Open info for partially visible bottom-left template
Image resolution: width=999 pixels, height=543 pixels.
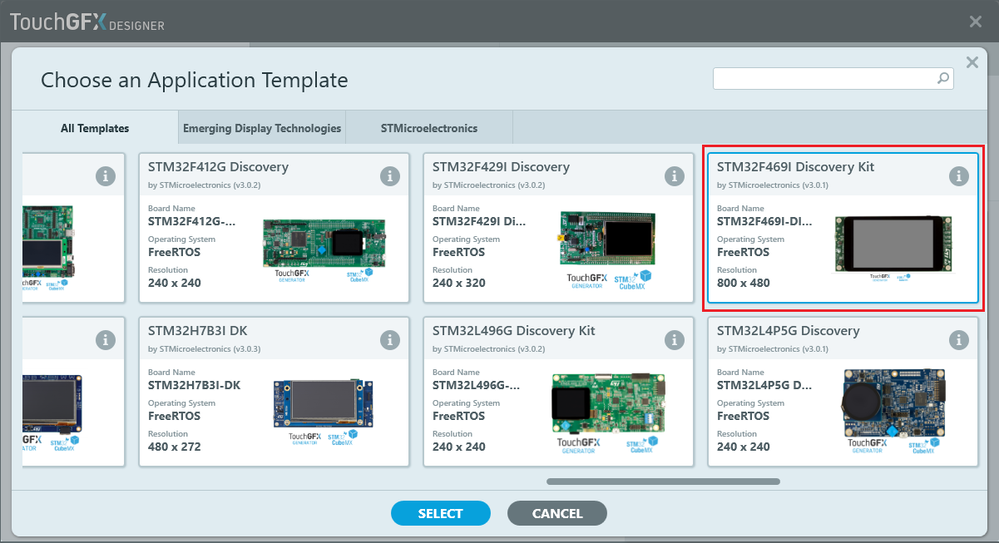tap(106, 340)
